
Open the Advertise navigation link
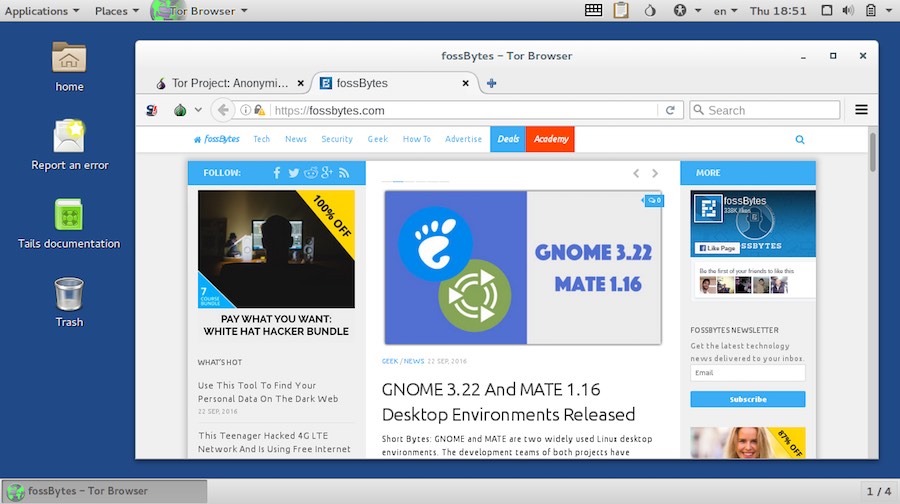(x=463, y=139)
